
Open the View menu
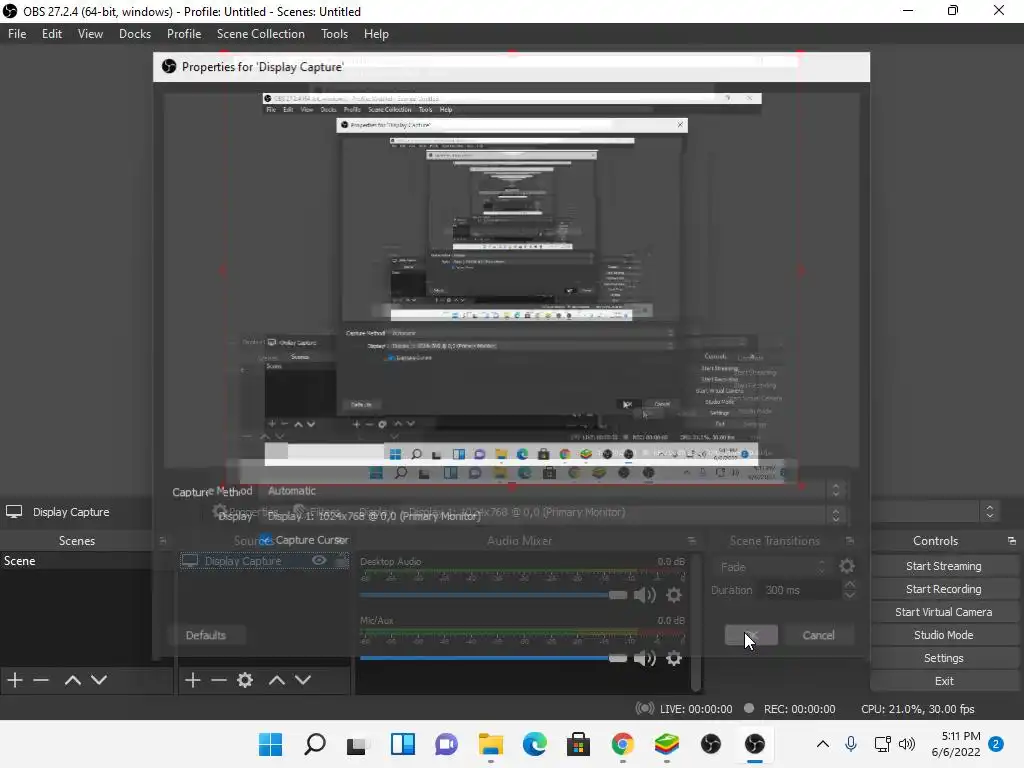[90, 34]
